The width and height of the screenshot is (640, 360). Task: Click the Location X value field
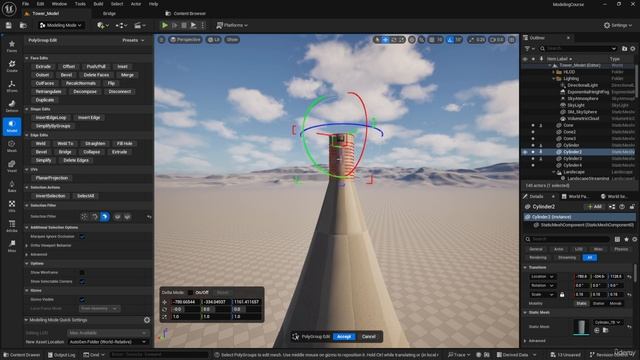(582, 276)
